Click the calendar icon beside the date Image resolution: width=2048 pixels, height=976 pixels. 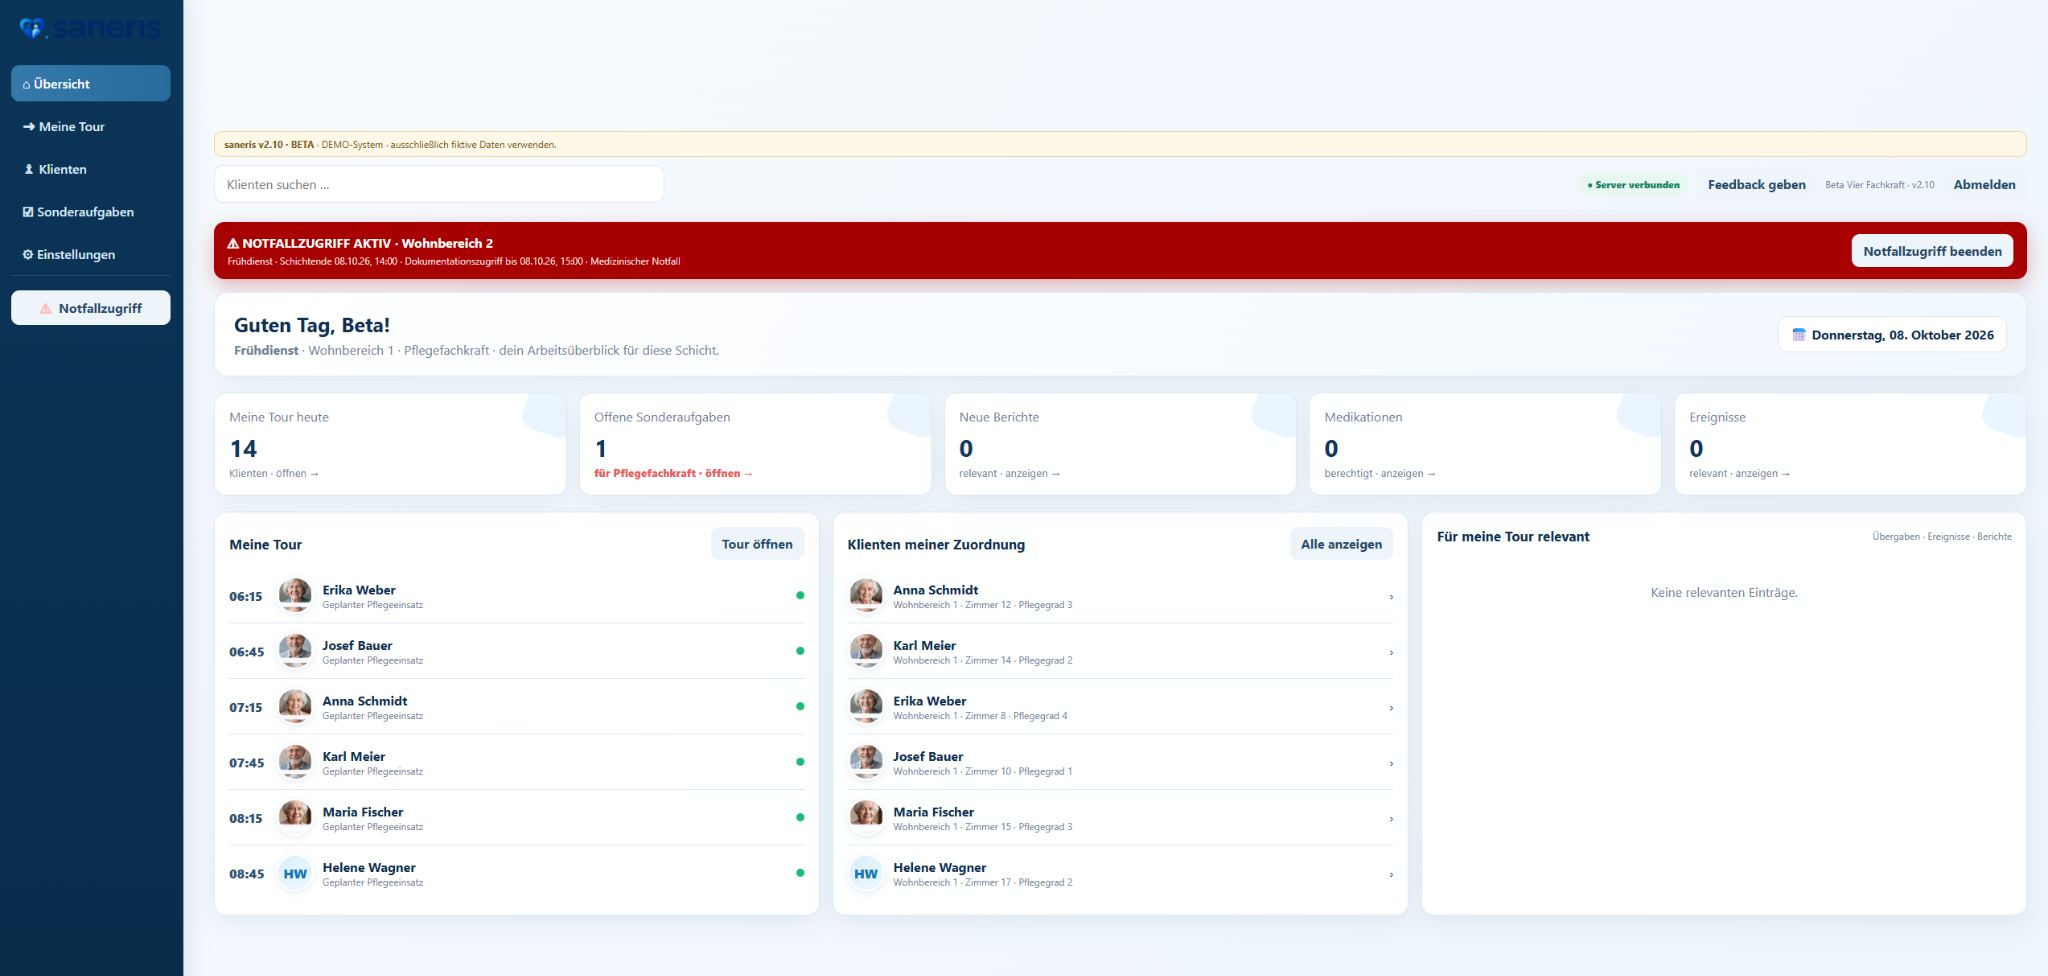pyautogui.click(x=1799, y=335)
